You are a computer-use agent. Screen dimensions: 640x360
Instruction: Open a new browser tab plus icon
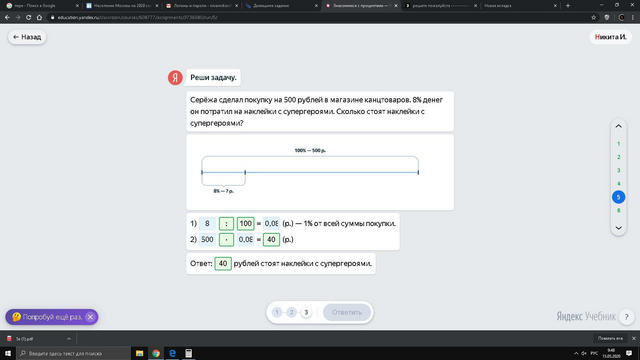tap(568, 6)
